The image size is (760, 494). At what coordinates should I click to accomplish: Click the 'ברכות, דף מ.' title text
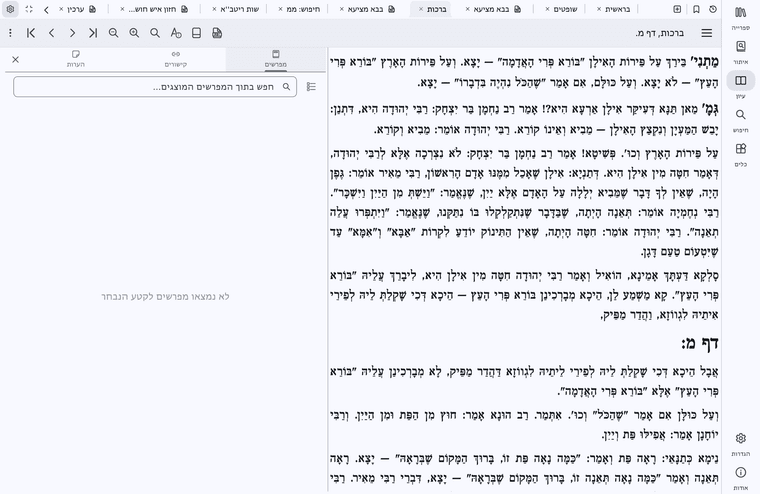(660, 33)
